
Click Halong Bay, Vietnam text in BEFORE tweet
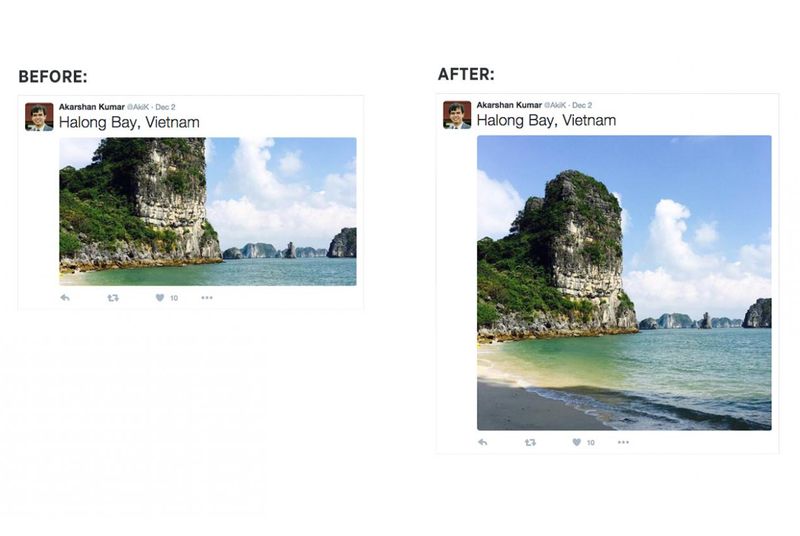(x=129, y=122)
